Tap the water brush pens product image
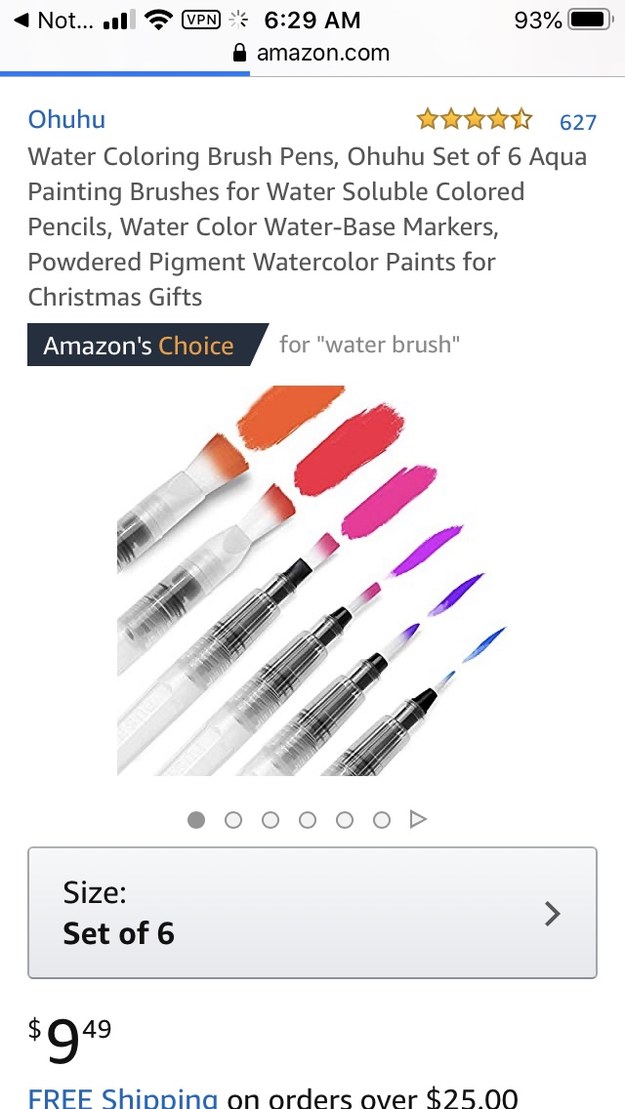 [x=312, y=580]
